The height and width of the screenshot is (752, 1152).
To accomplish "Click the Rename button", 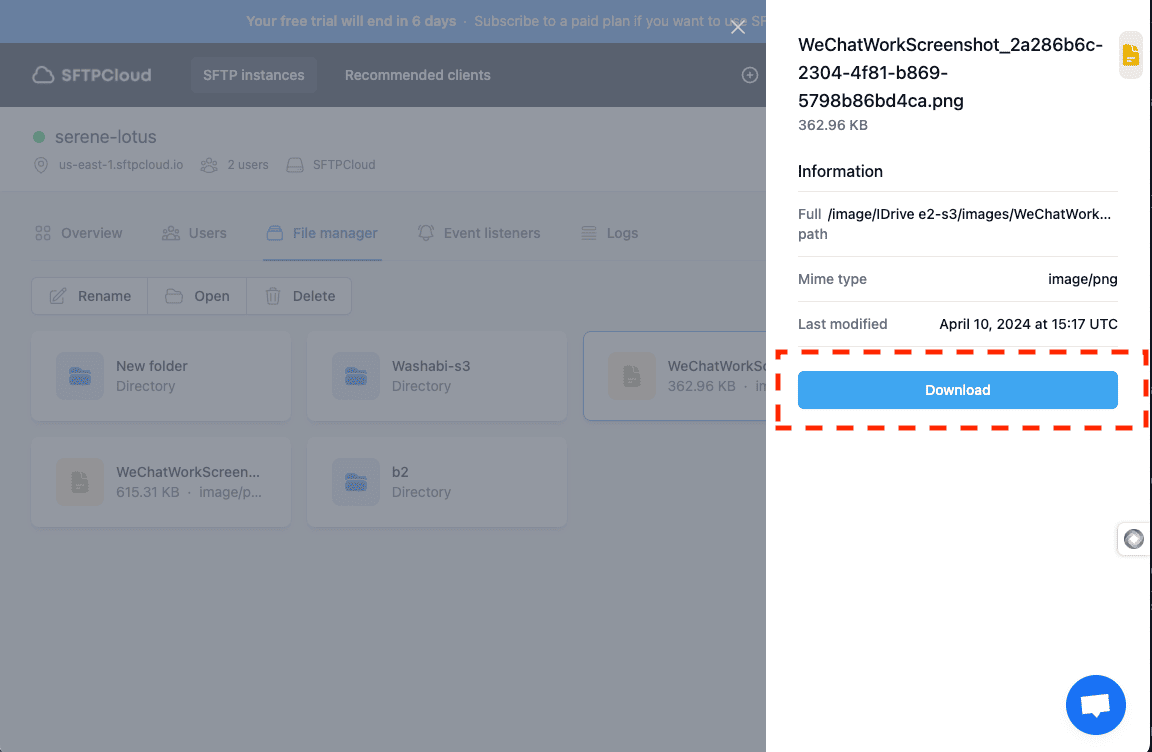I will tap(90, 296).
